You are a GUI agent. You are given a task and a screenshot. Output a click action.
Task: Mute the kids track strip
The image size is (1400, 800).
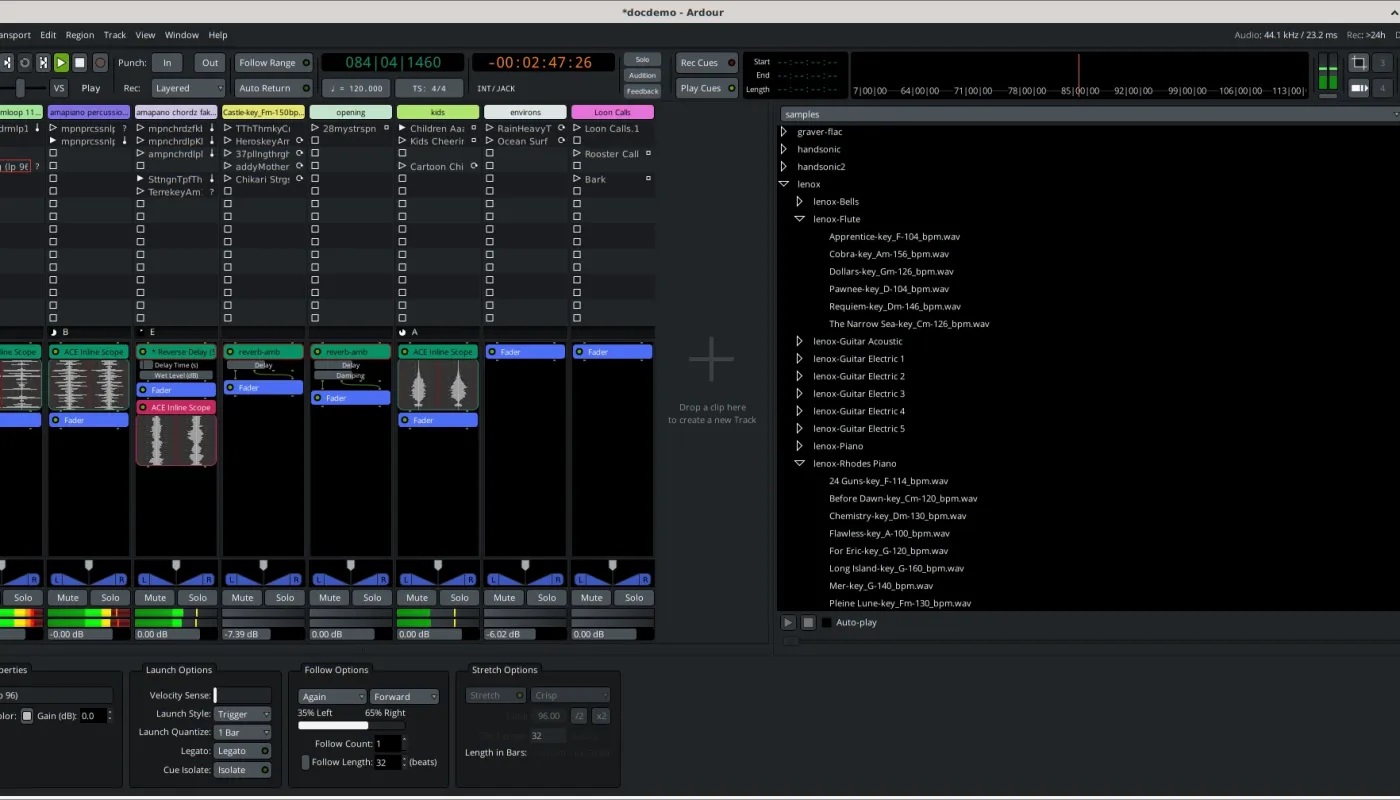[x=417, y=598]
